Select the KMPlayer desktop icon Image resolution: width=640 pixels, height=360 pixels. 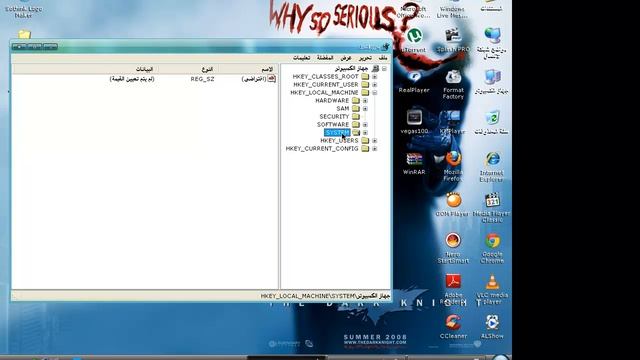452,122
